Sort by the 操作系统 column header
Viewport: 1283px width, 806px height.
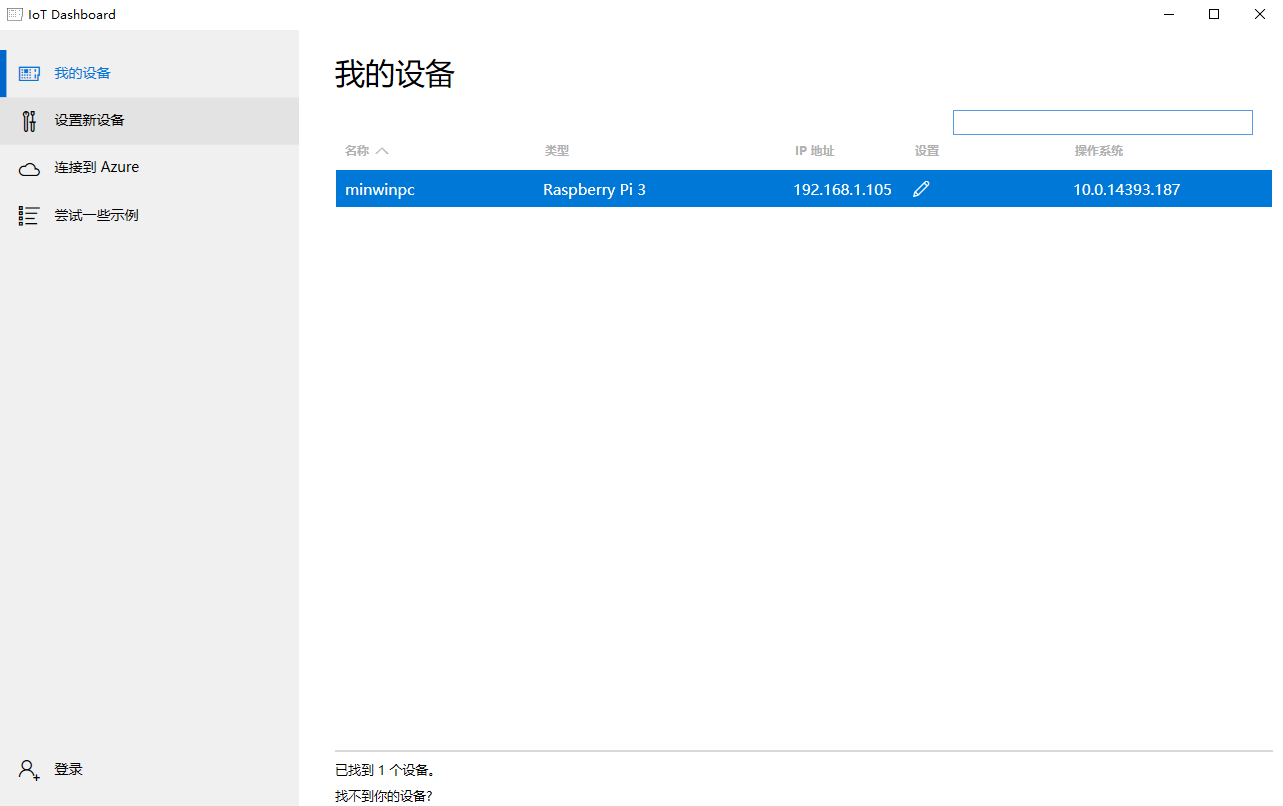click(x=1098, y=151)
